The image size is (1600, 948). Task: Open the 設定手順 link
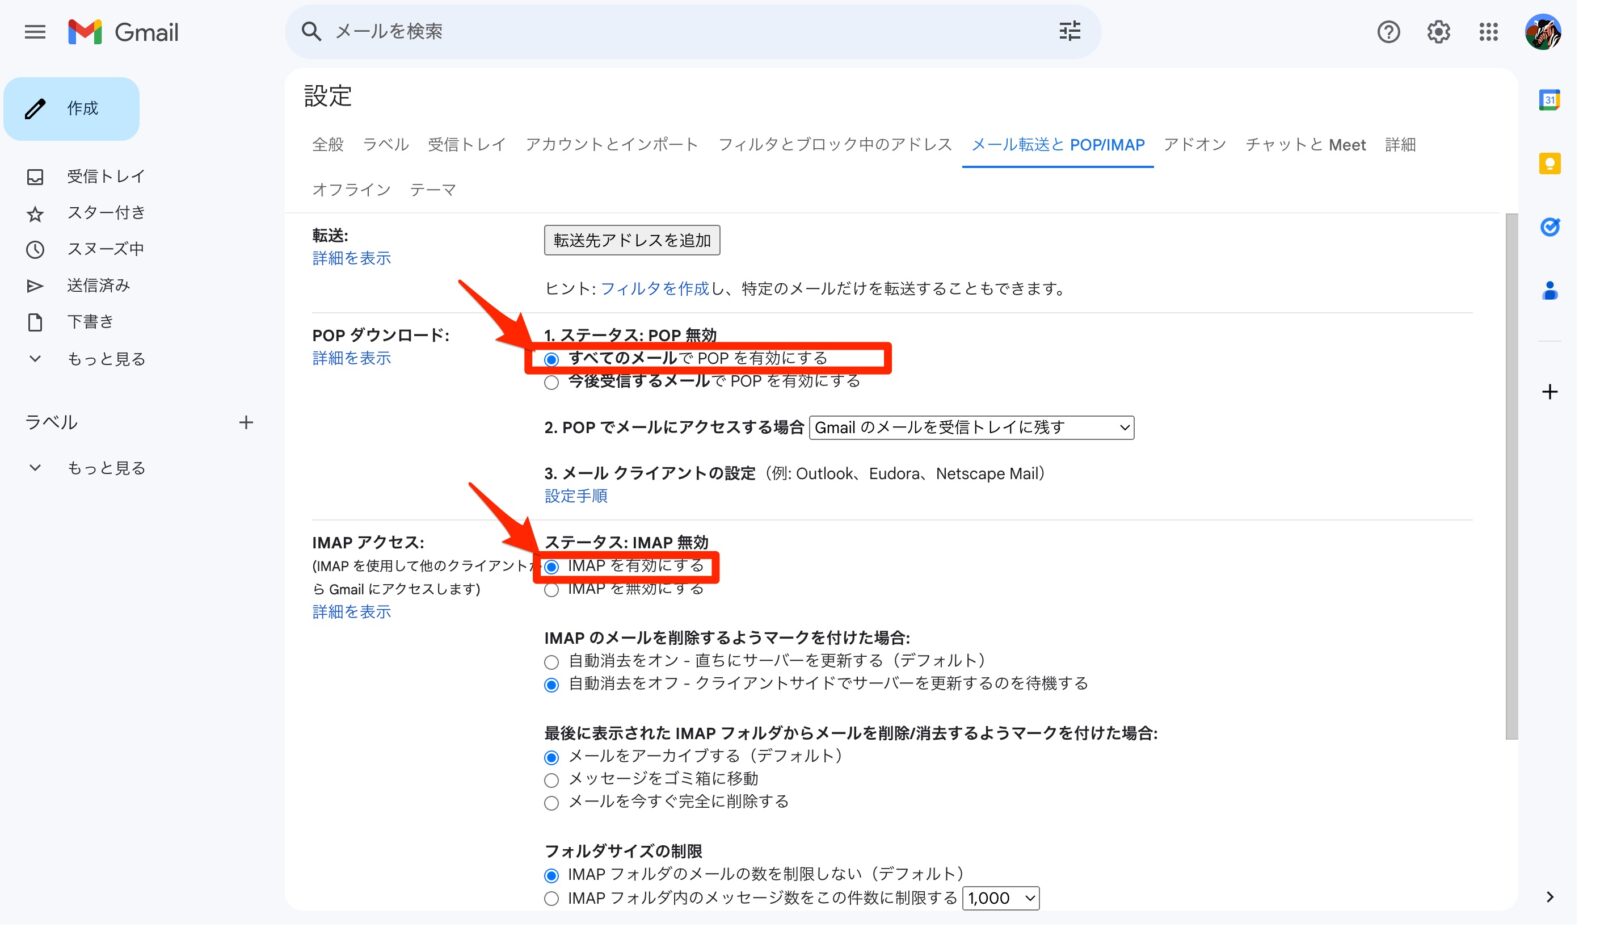coord(576,496)
